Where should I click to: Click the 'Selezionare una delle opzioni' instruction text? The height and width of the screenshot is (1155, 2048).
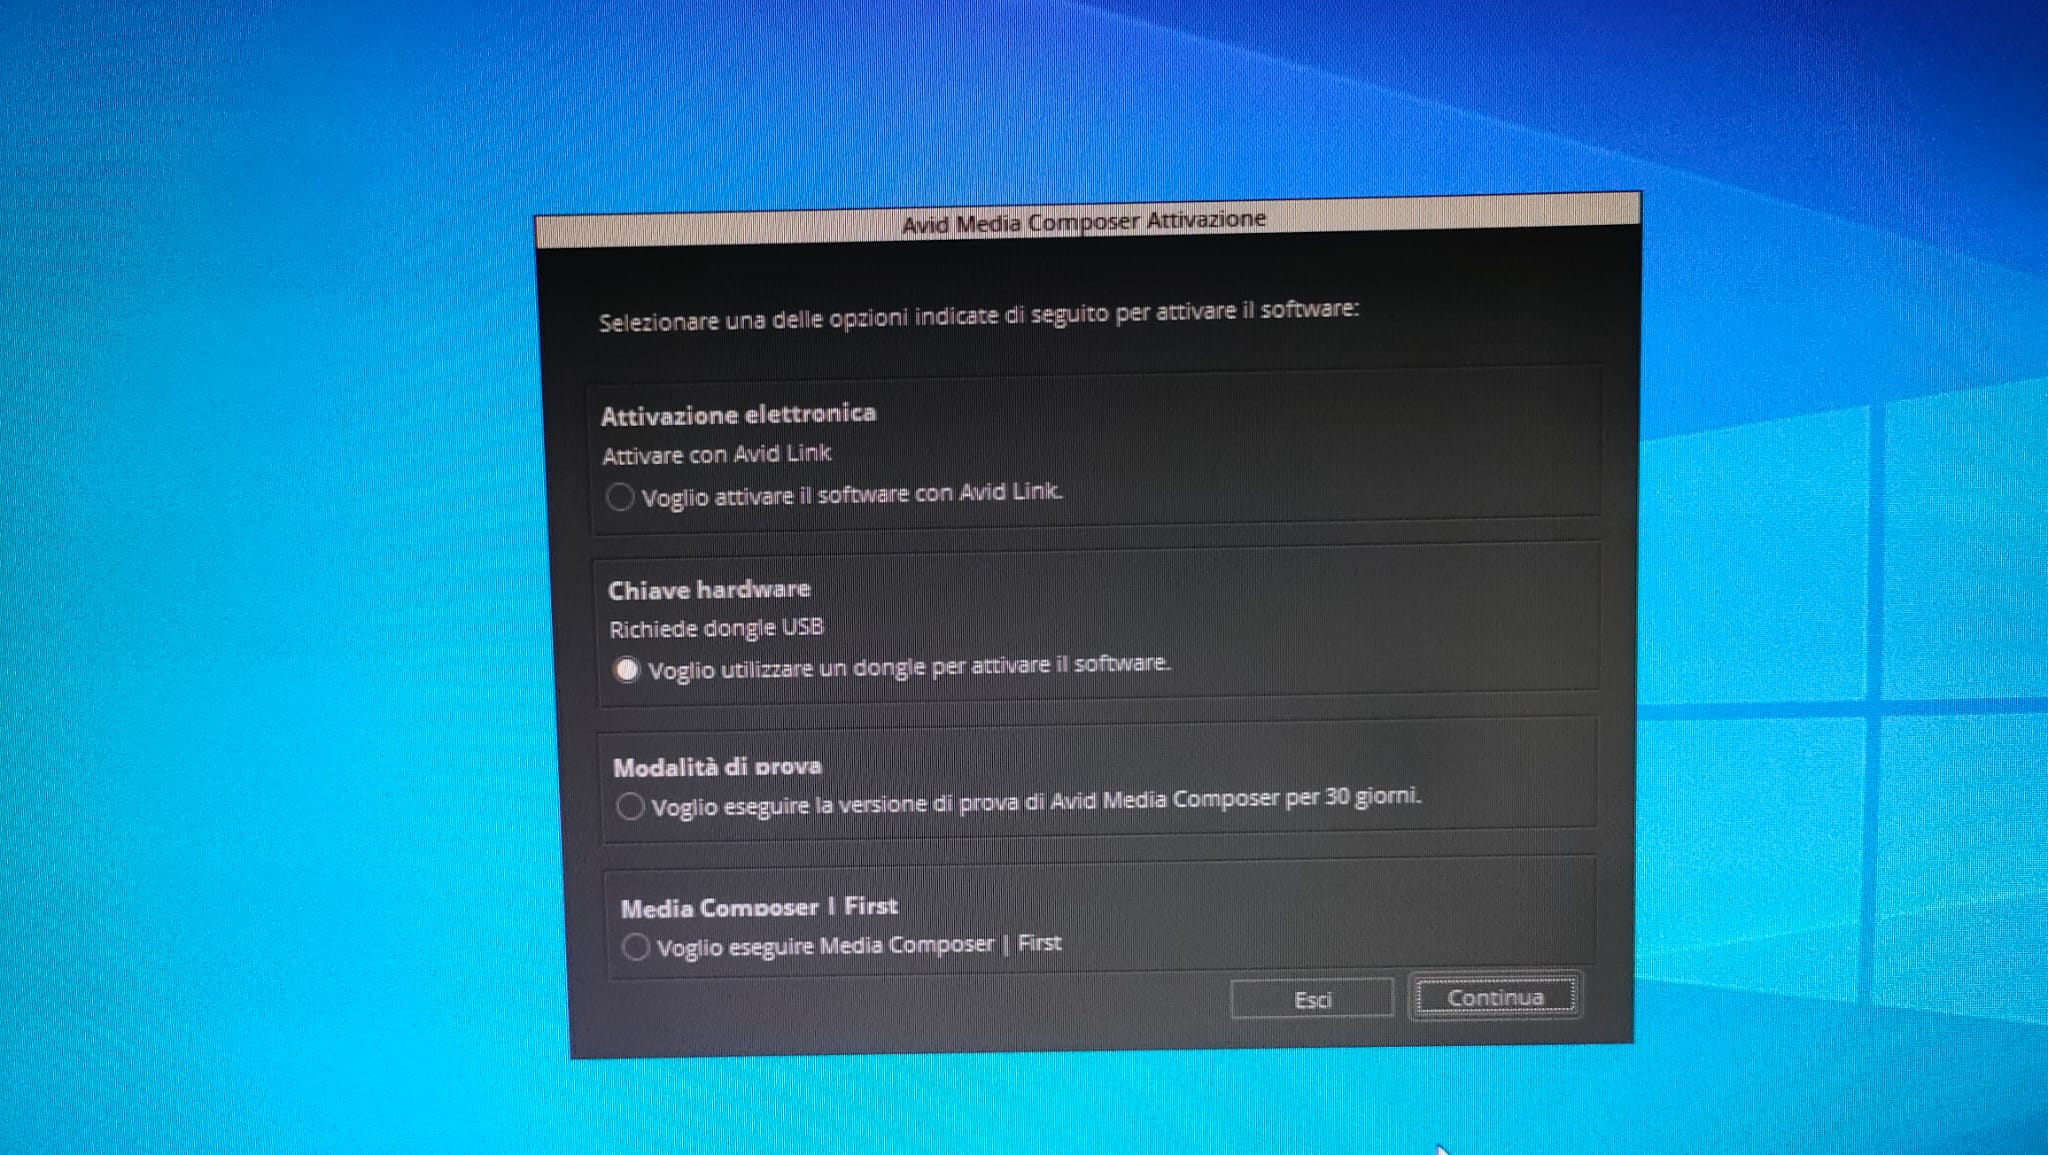pos(979,315)
